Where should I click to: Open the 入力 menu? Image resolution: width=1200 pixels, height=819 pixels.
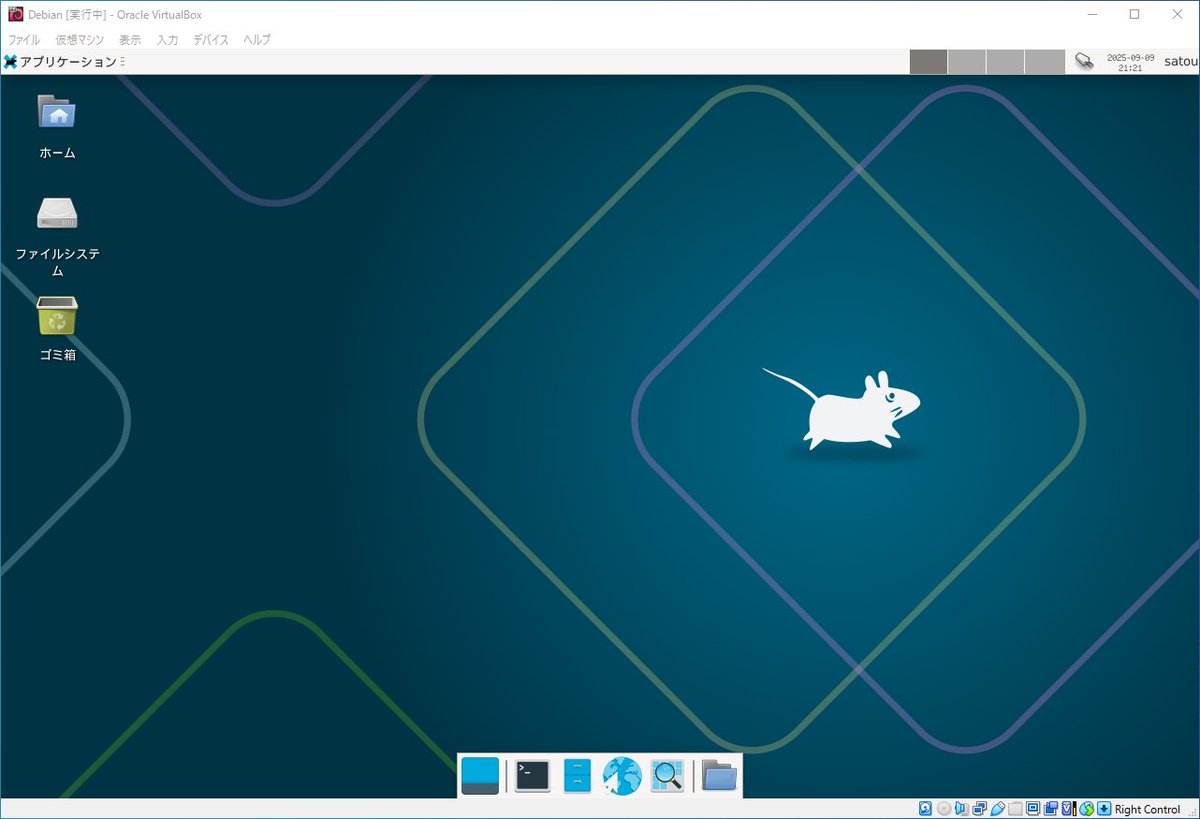[168, 40]
